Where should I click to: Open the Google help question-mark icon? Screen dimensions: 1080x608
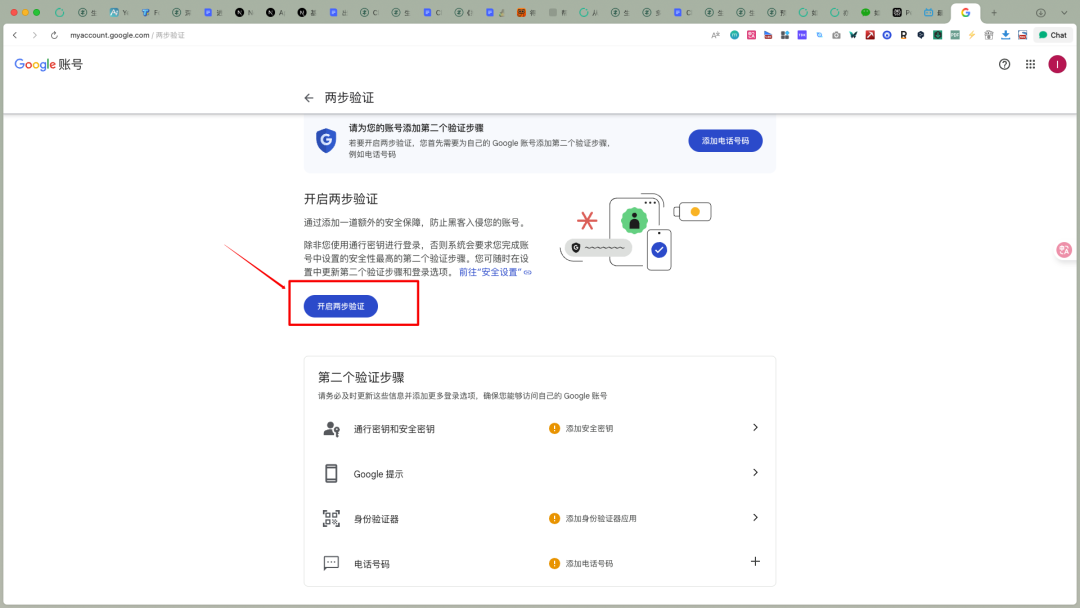click(x=1004, y=64)
